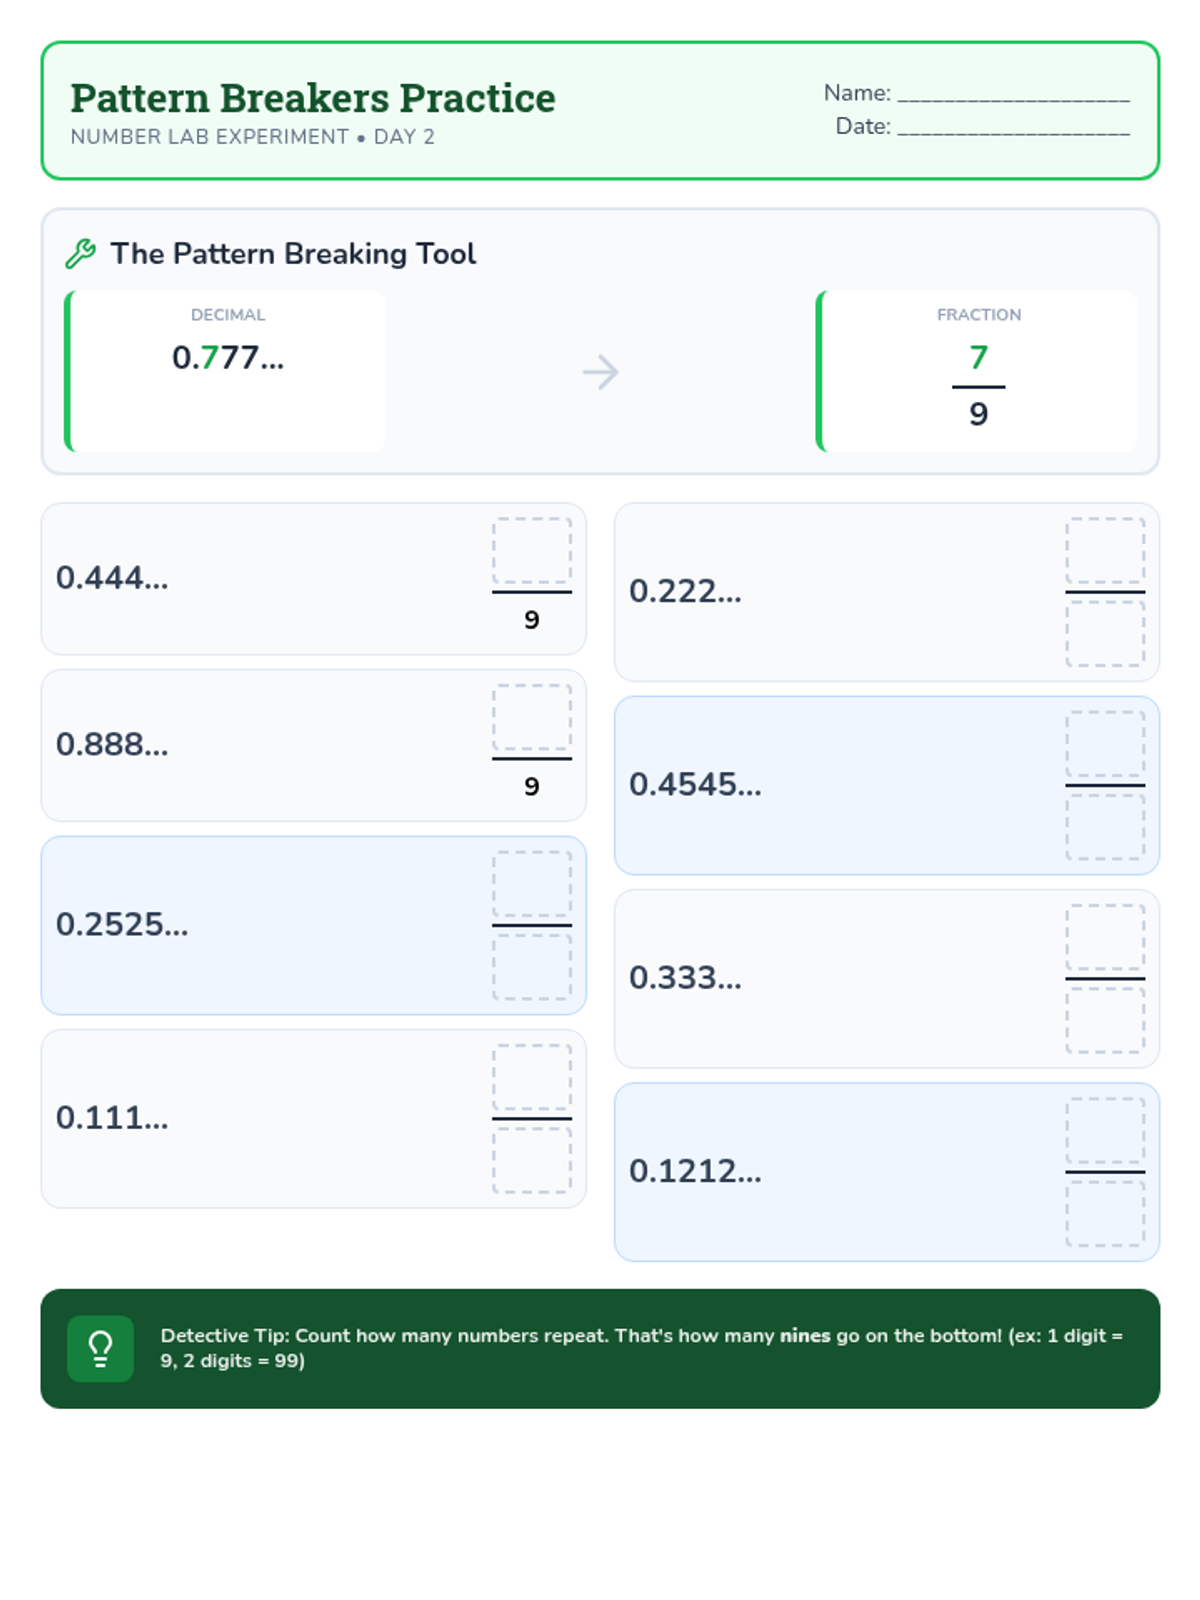
Task: Click the wrench icon beside Pattern Breaking Tool
Action: pos(80,254)
